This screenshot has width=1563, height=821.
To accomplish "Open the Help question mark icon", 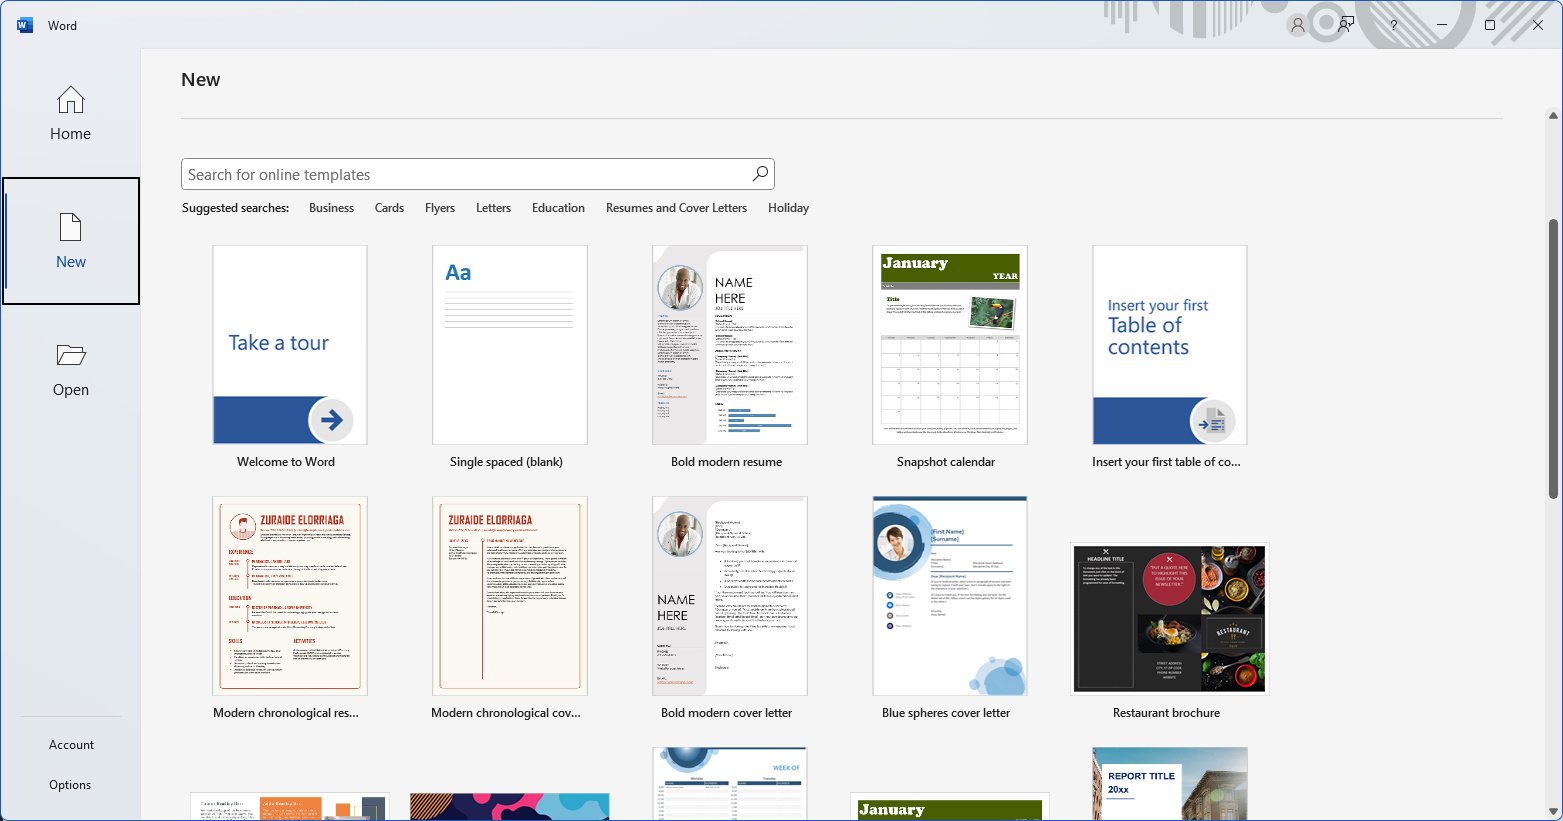I will point(1393,24).
